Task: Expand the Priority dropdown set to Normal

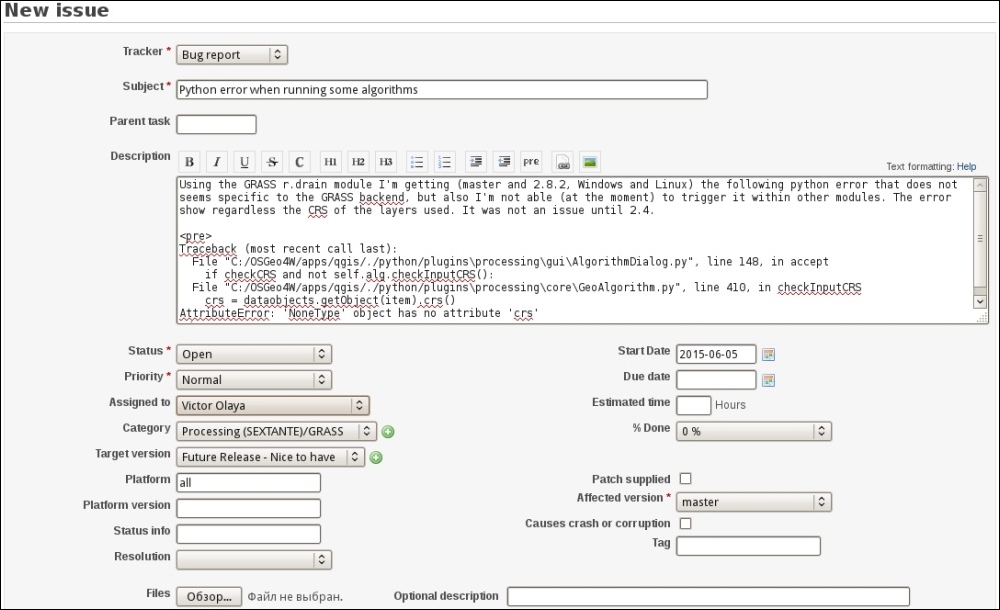Action: click(x=254, y=380)
